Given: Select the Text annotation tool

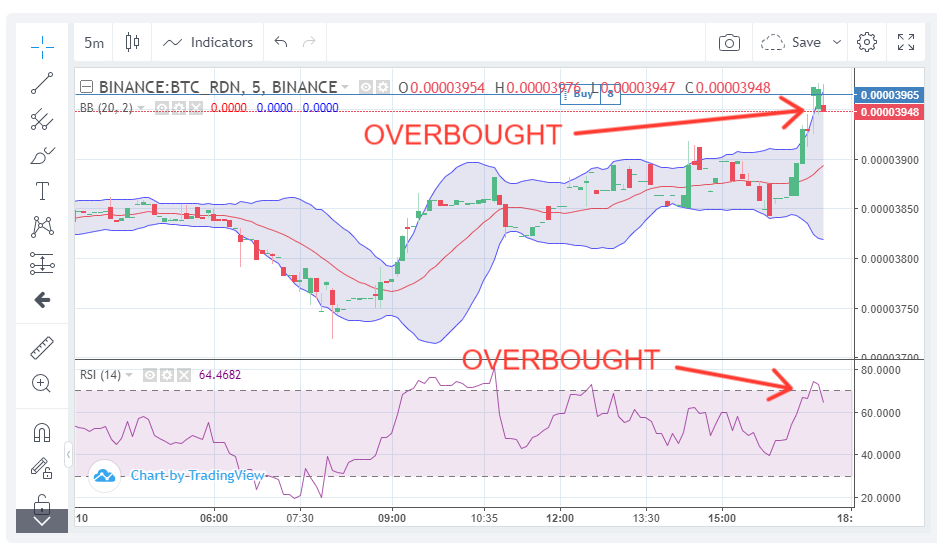Looking at the screenshot, I should click(x=42, y=191).
